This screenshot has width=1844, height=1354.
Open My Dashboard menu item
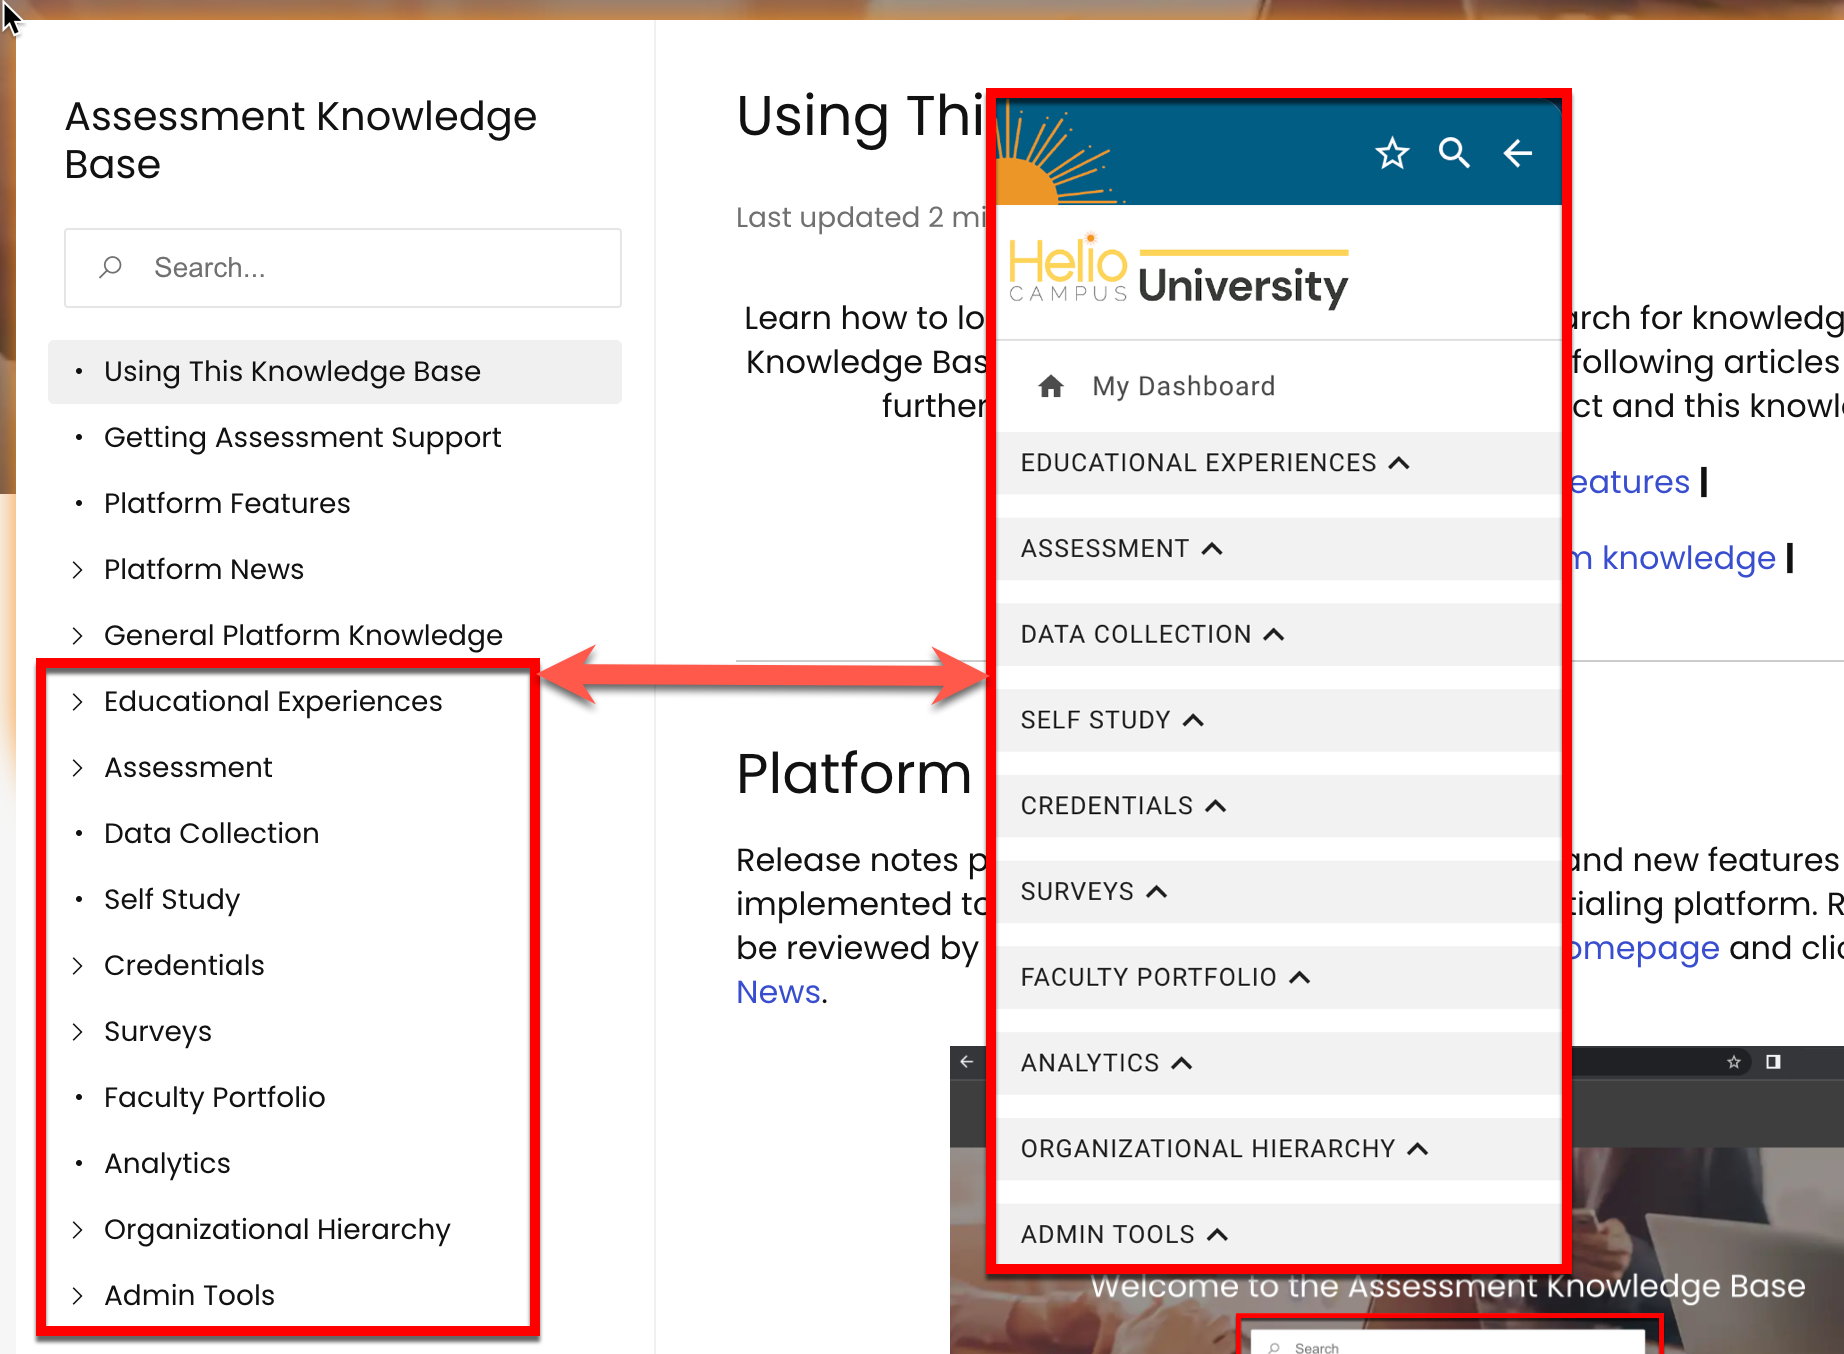(1183, 386)
